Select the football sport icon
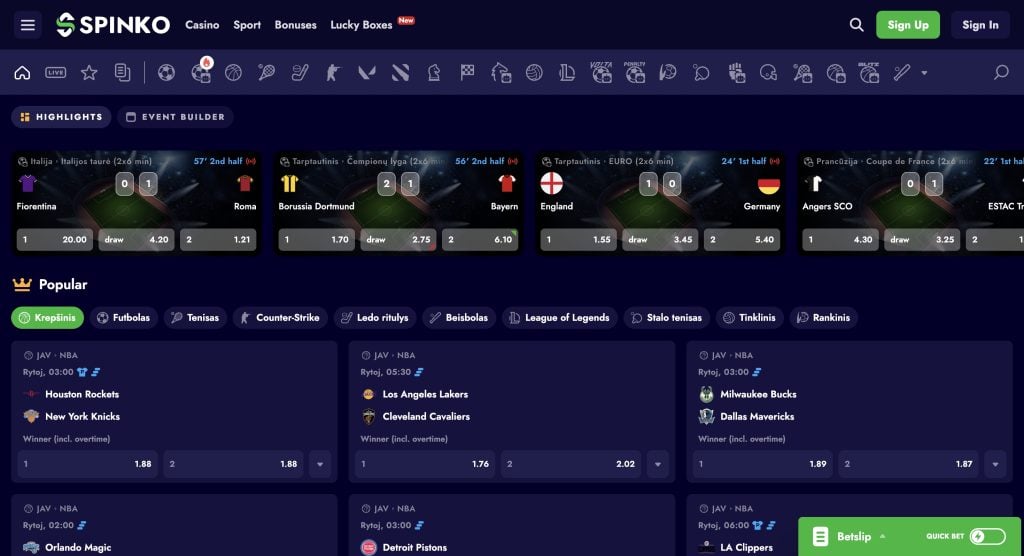This screenshot has width=1024, height=556. click(x=167, y=73)
